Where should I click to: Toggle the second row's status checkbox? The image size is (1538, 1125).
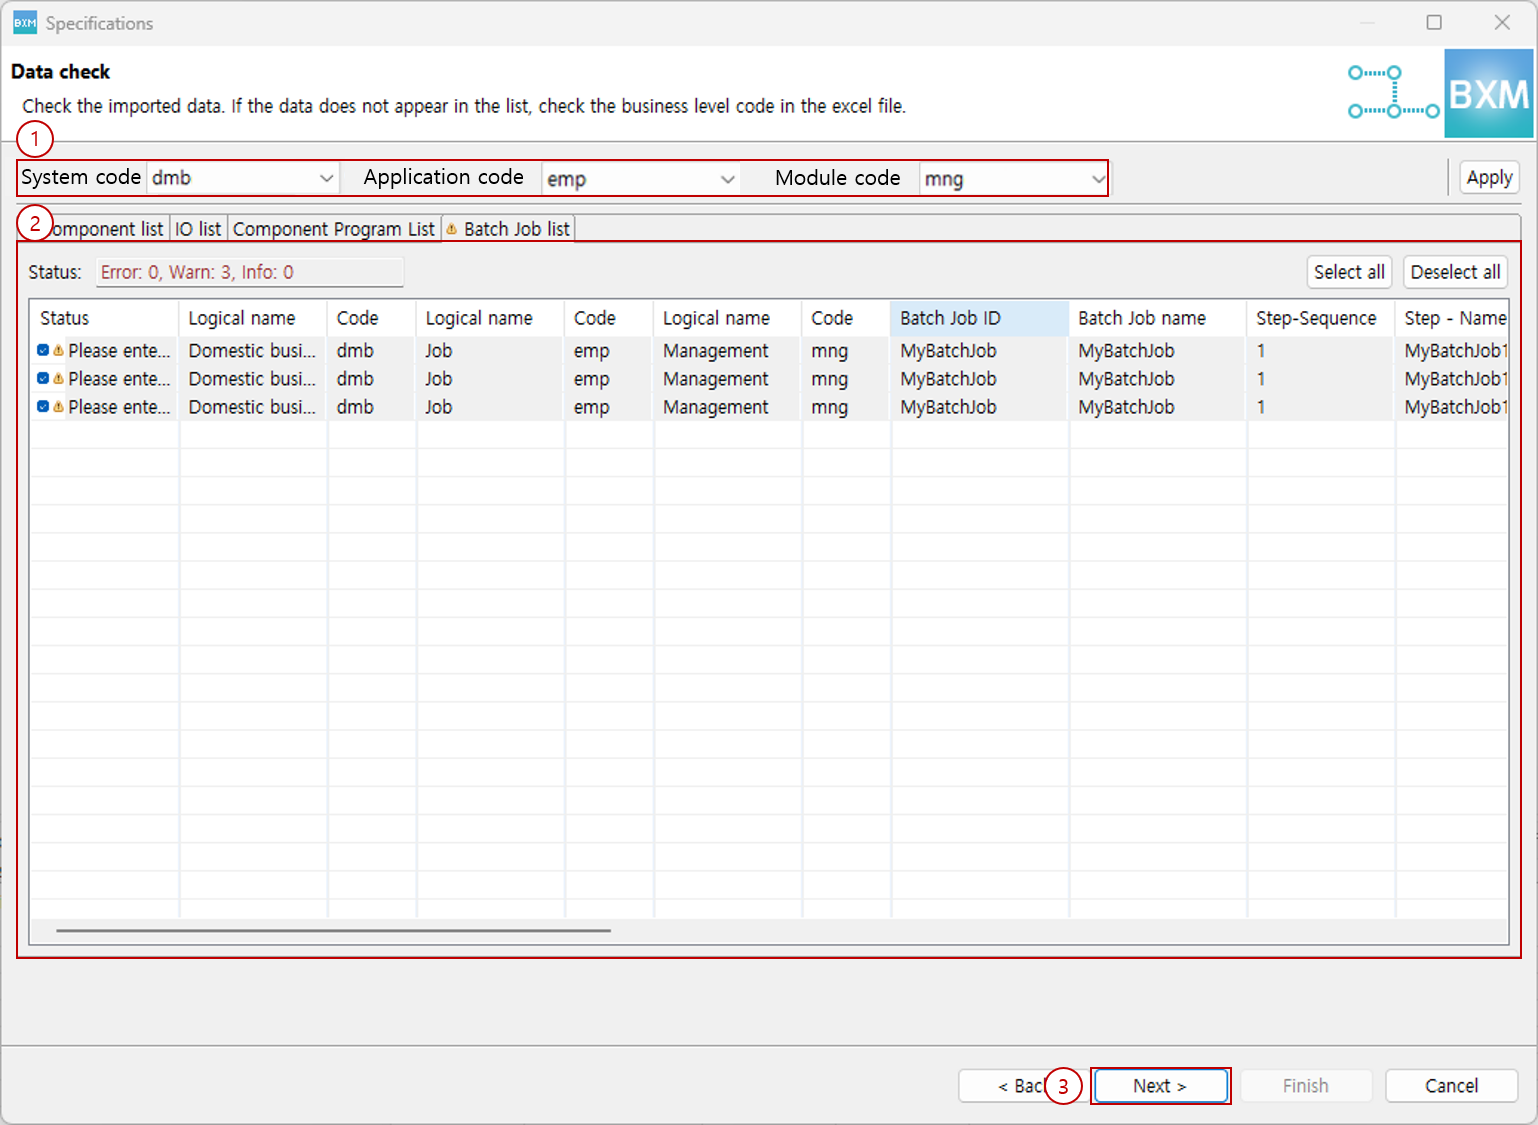point(43,379)
